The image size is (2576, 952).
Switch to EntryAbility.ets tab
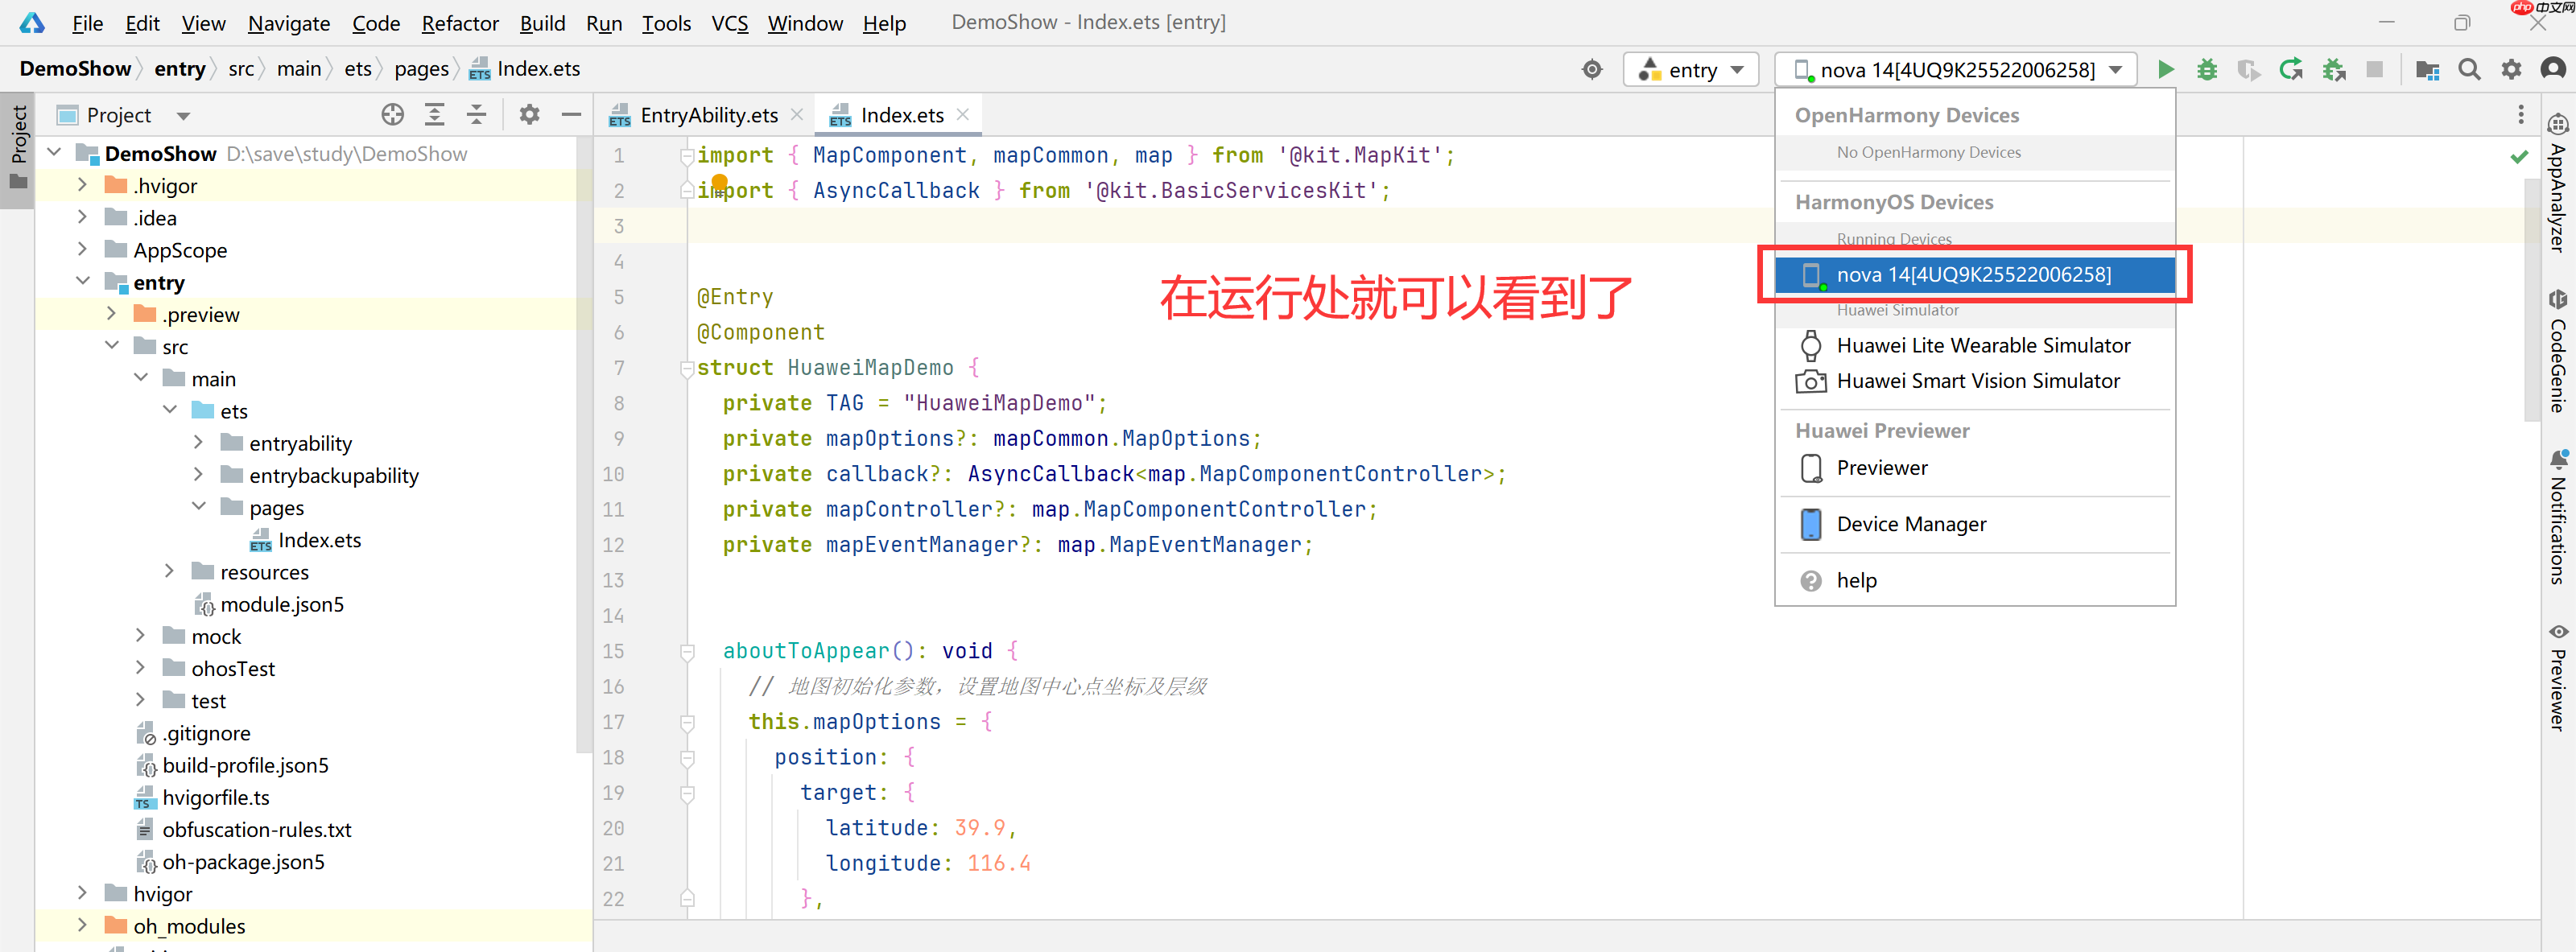click(x=708, y=115)
